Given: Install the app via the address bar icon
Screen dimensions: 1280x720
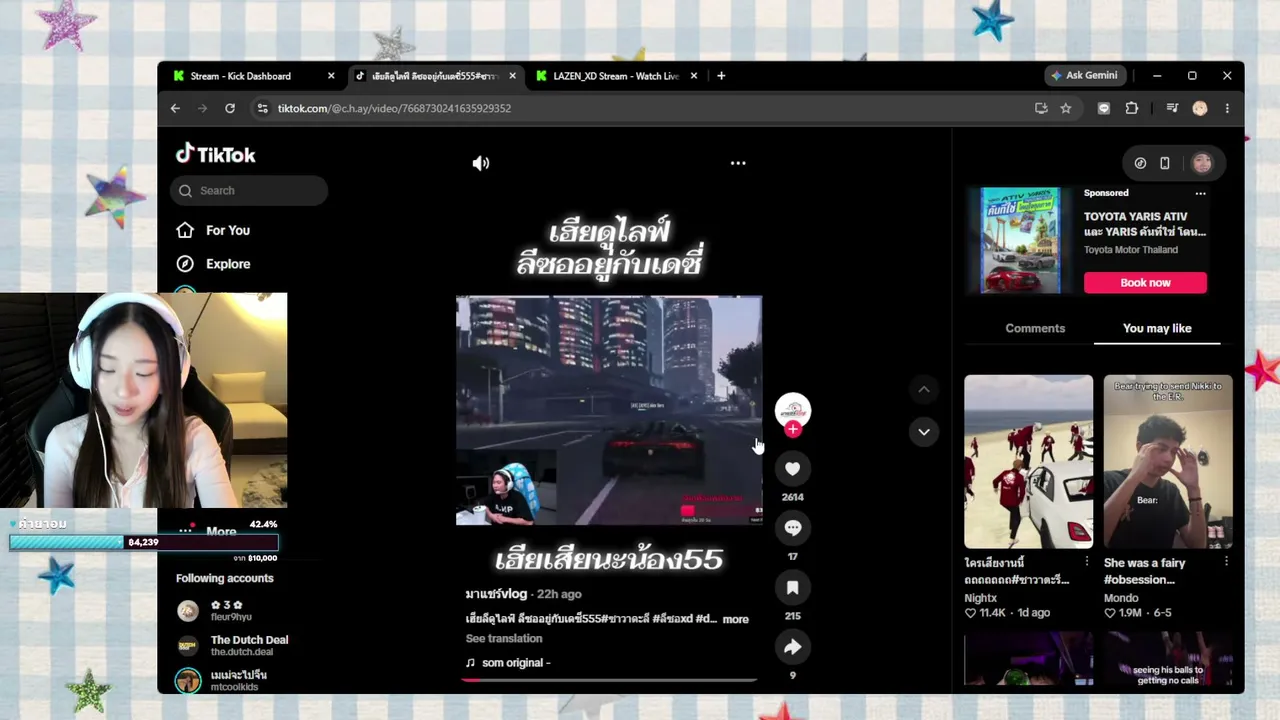Looking at the screenshot, I should [x=1041, y=108].
